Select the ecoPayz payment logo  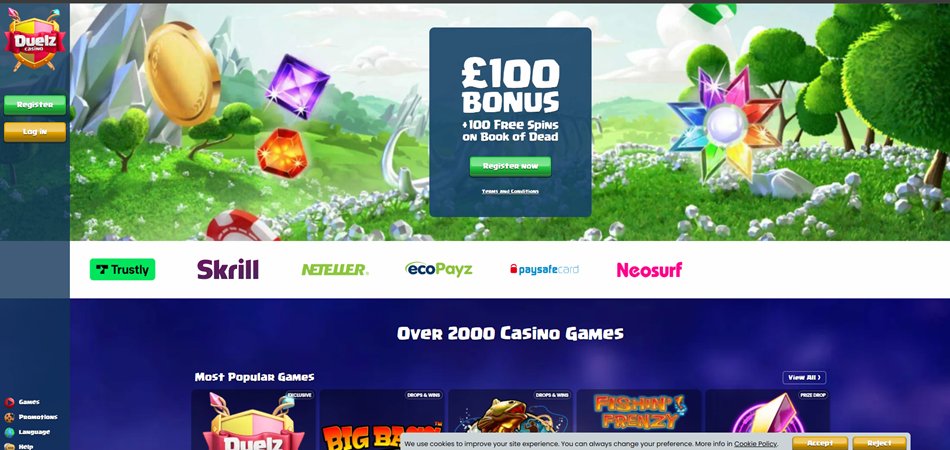tap(439, 270)
